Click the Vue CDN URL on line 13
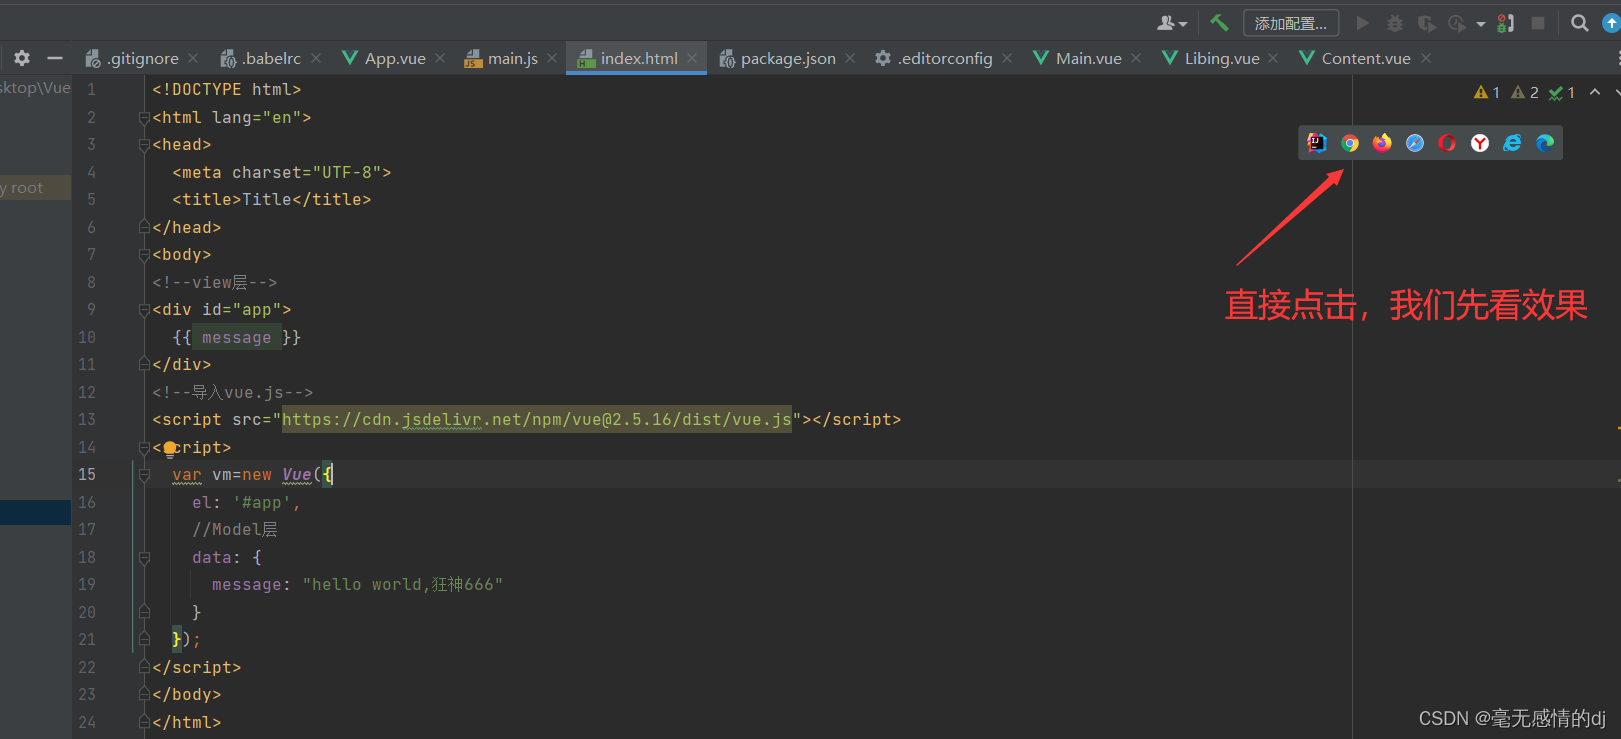 point(537,420)
